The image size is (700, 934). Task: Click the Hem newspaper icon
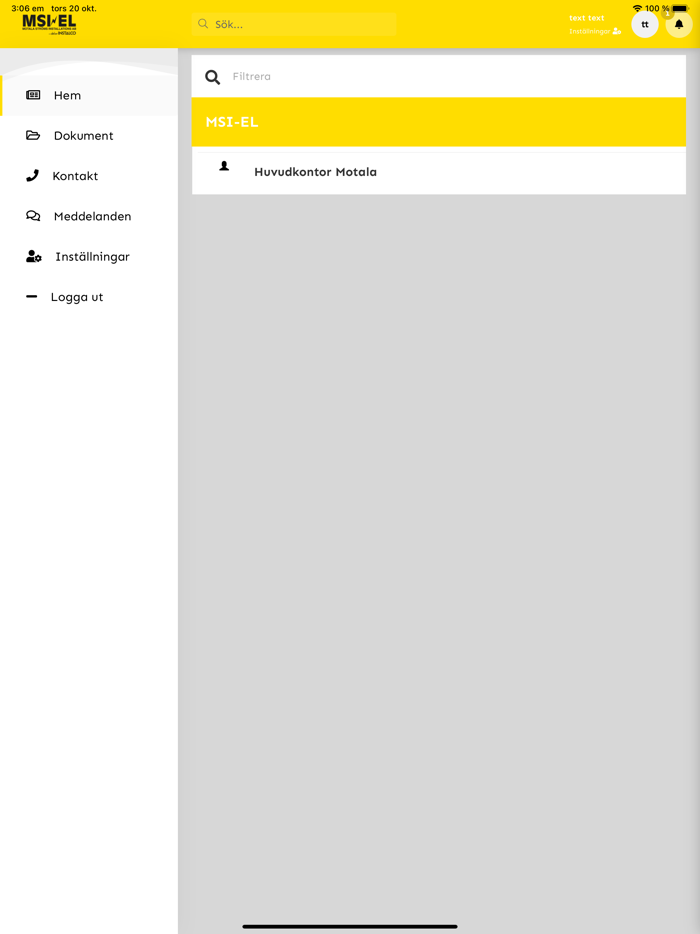coord(33,95)
